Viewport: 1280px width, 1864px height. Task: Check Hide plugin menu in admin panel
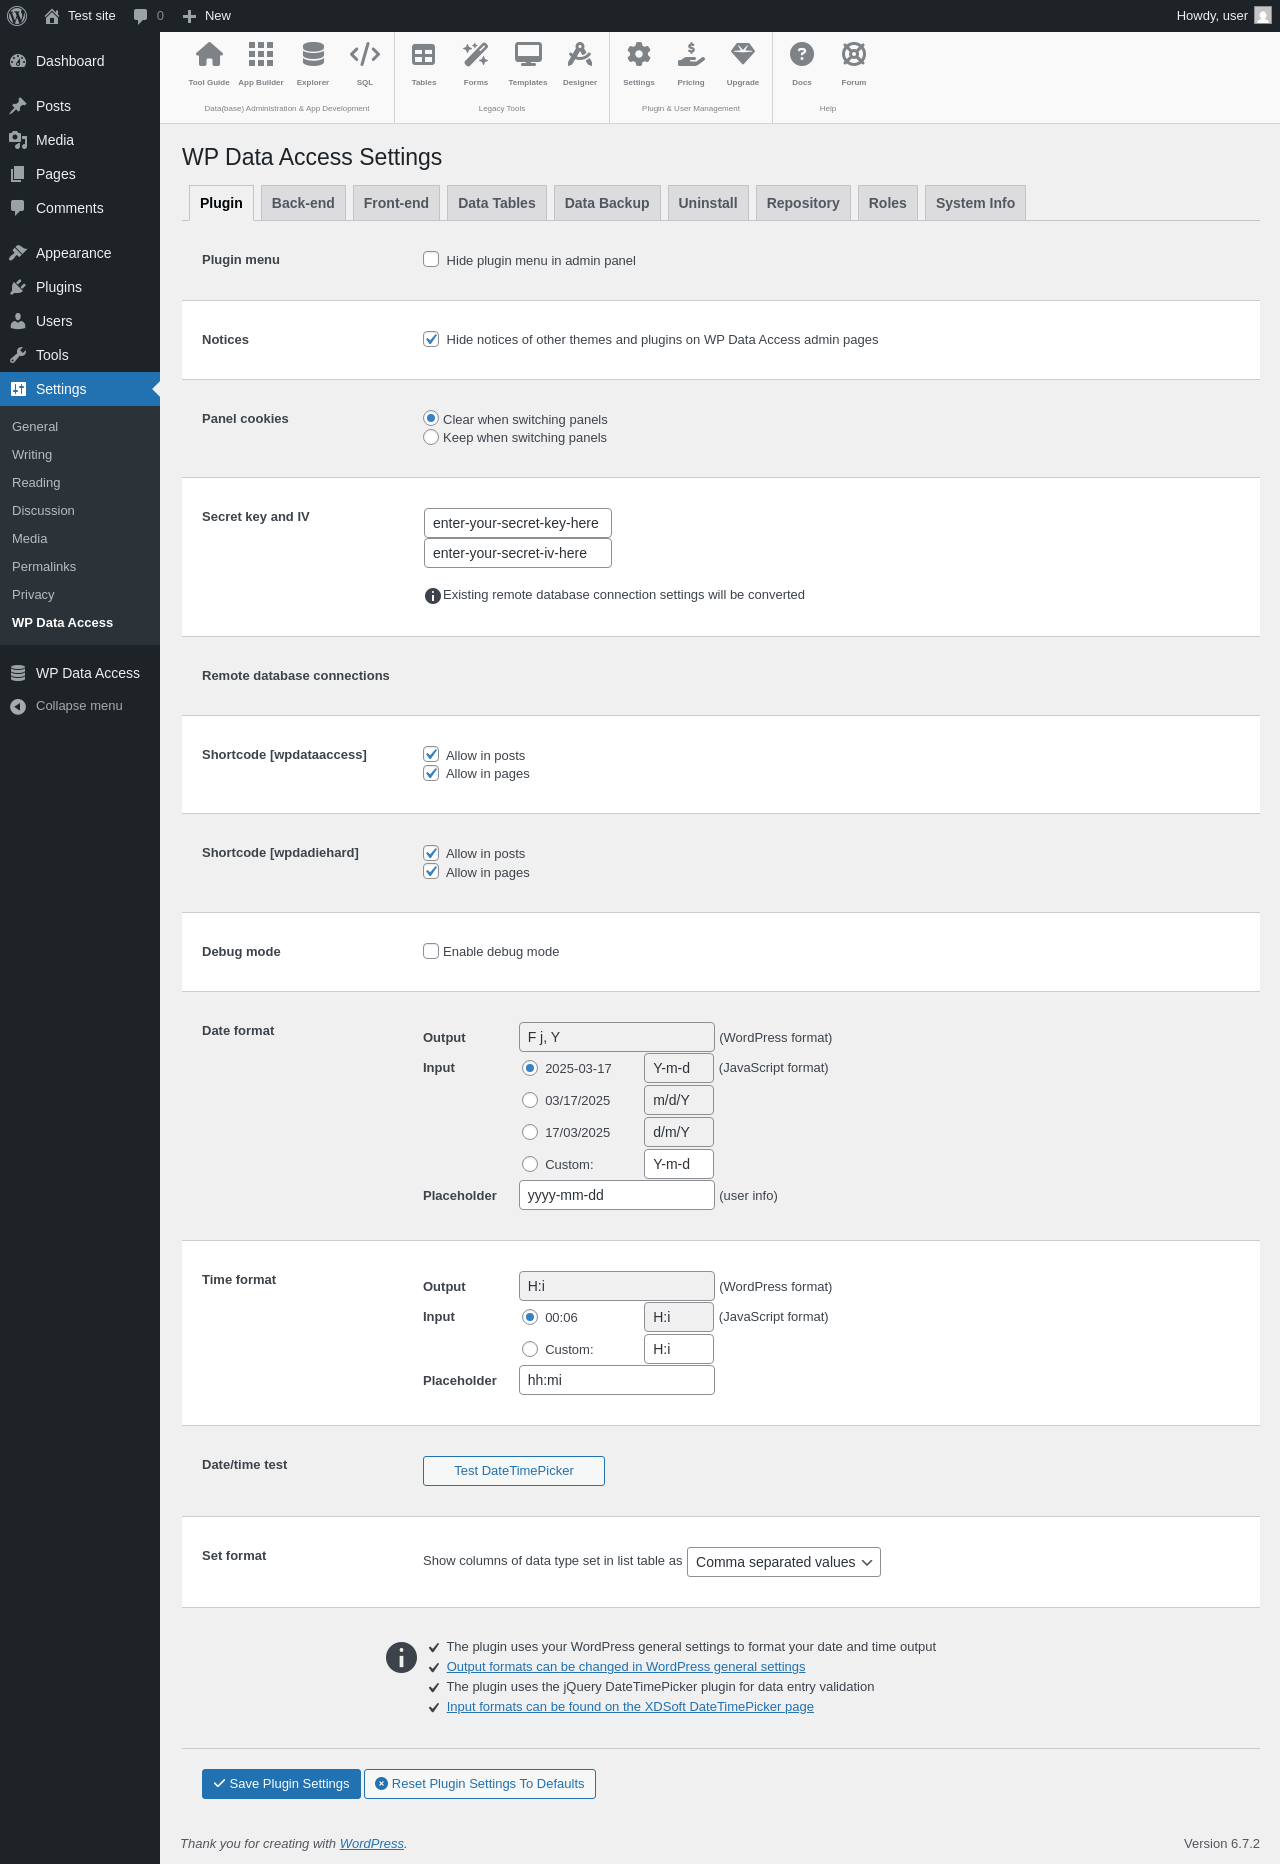click(431, 260)
